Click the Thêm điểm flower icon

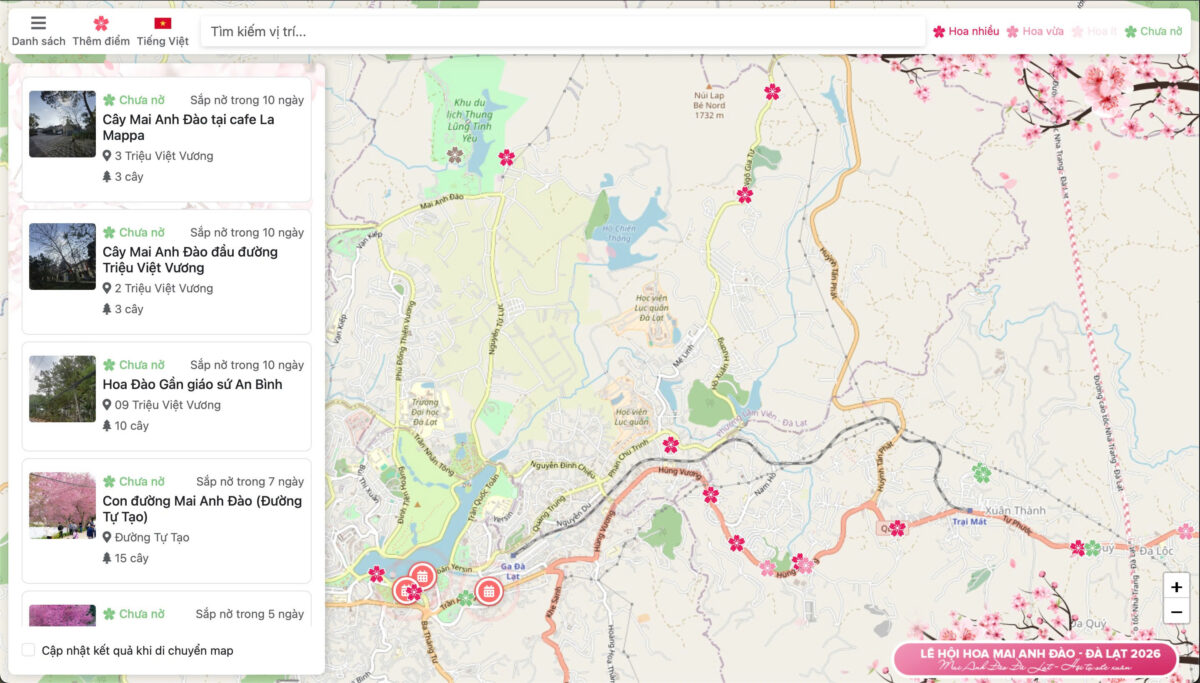tap(101, 24)
